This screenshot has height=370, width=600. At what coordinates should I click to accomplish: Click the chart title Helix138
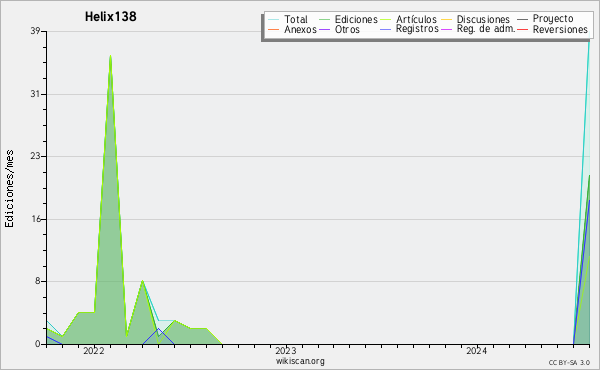(x=111, y=17)
